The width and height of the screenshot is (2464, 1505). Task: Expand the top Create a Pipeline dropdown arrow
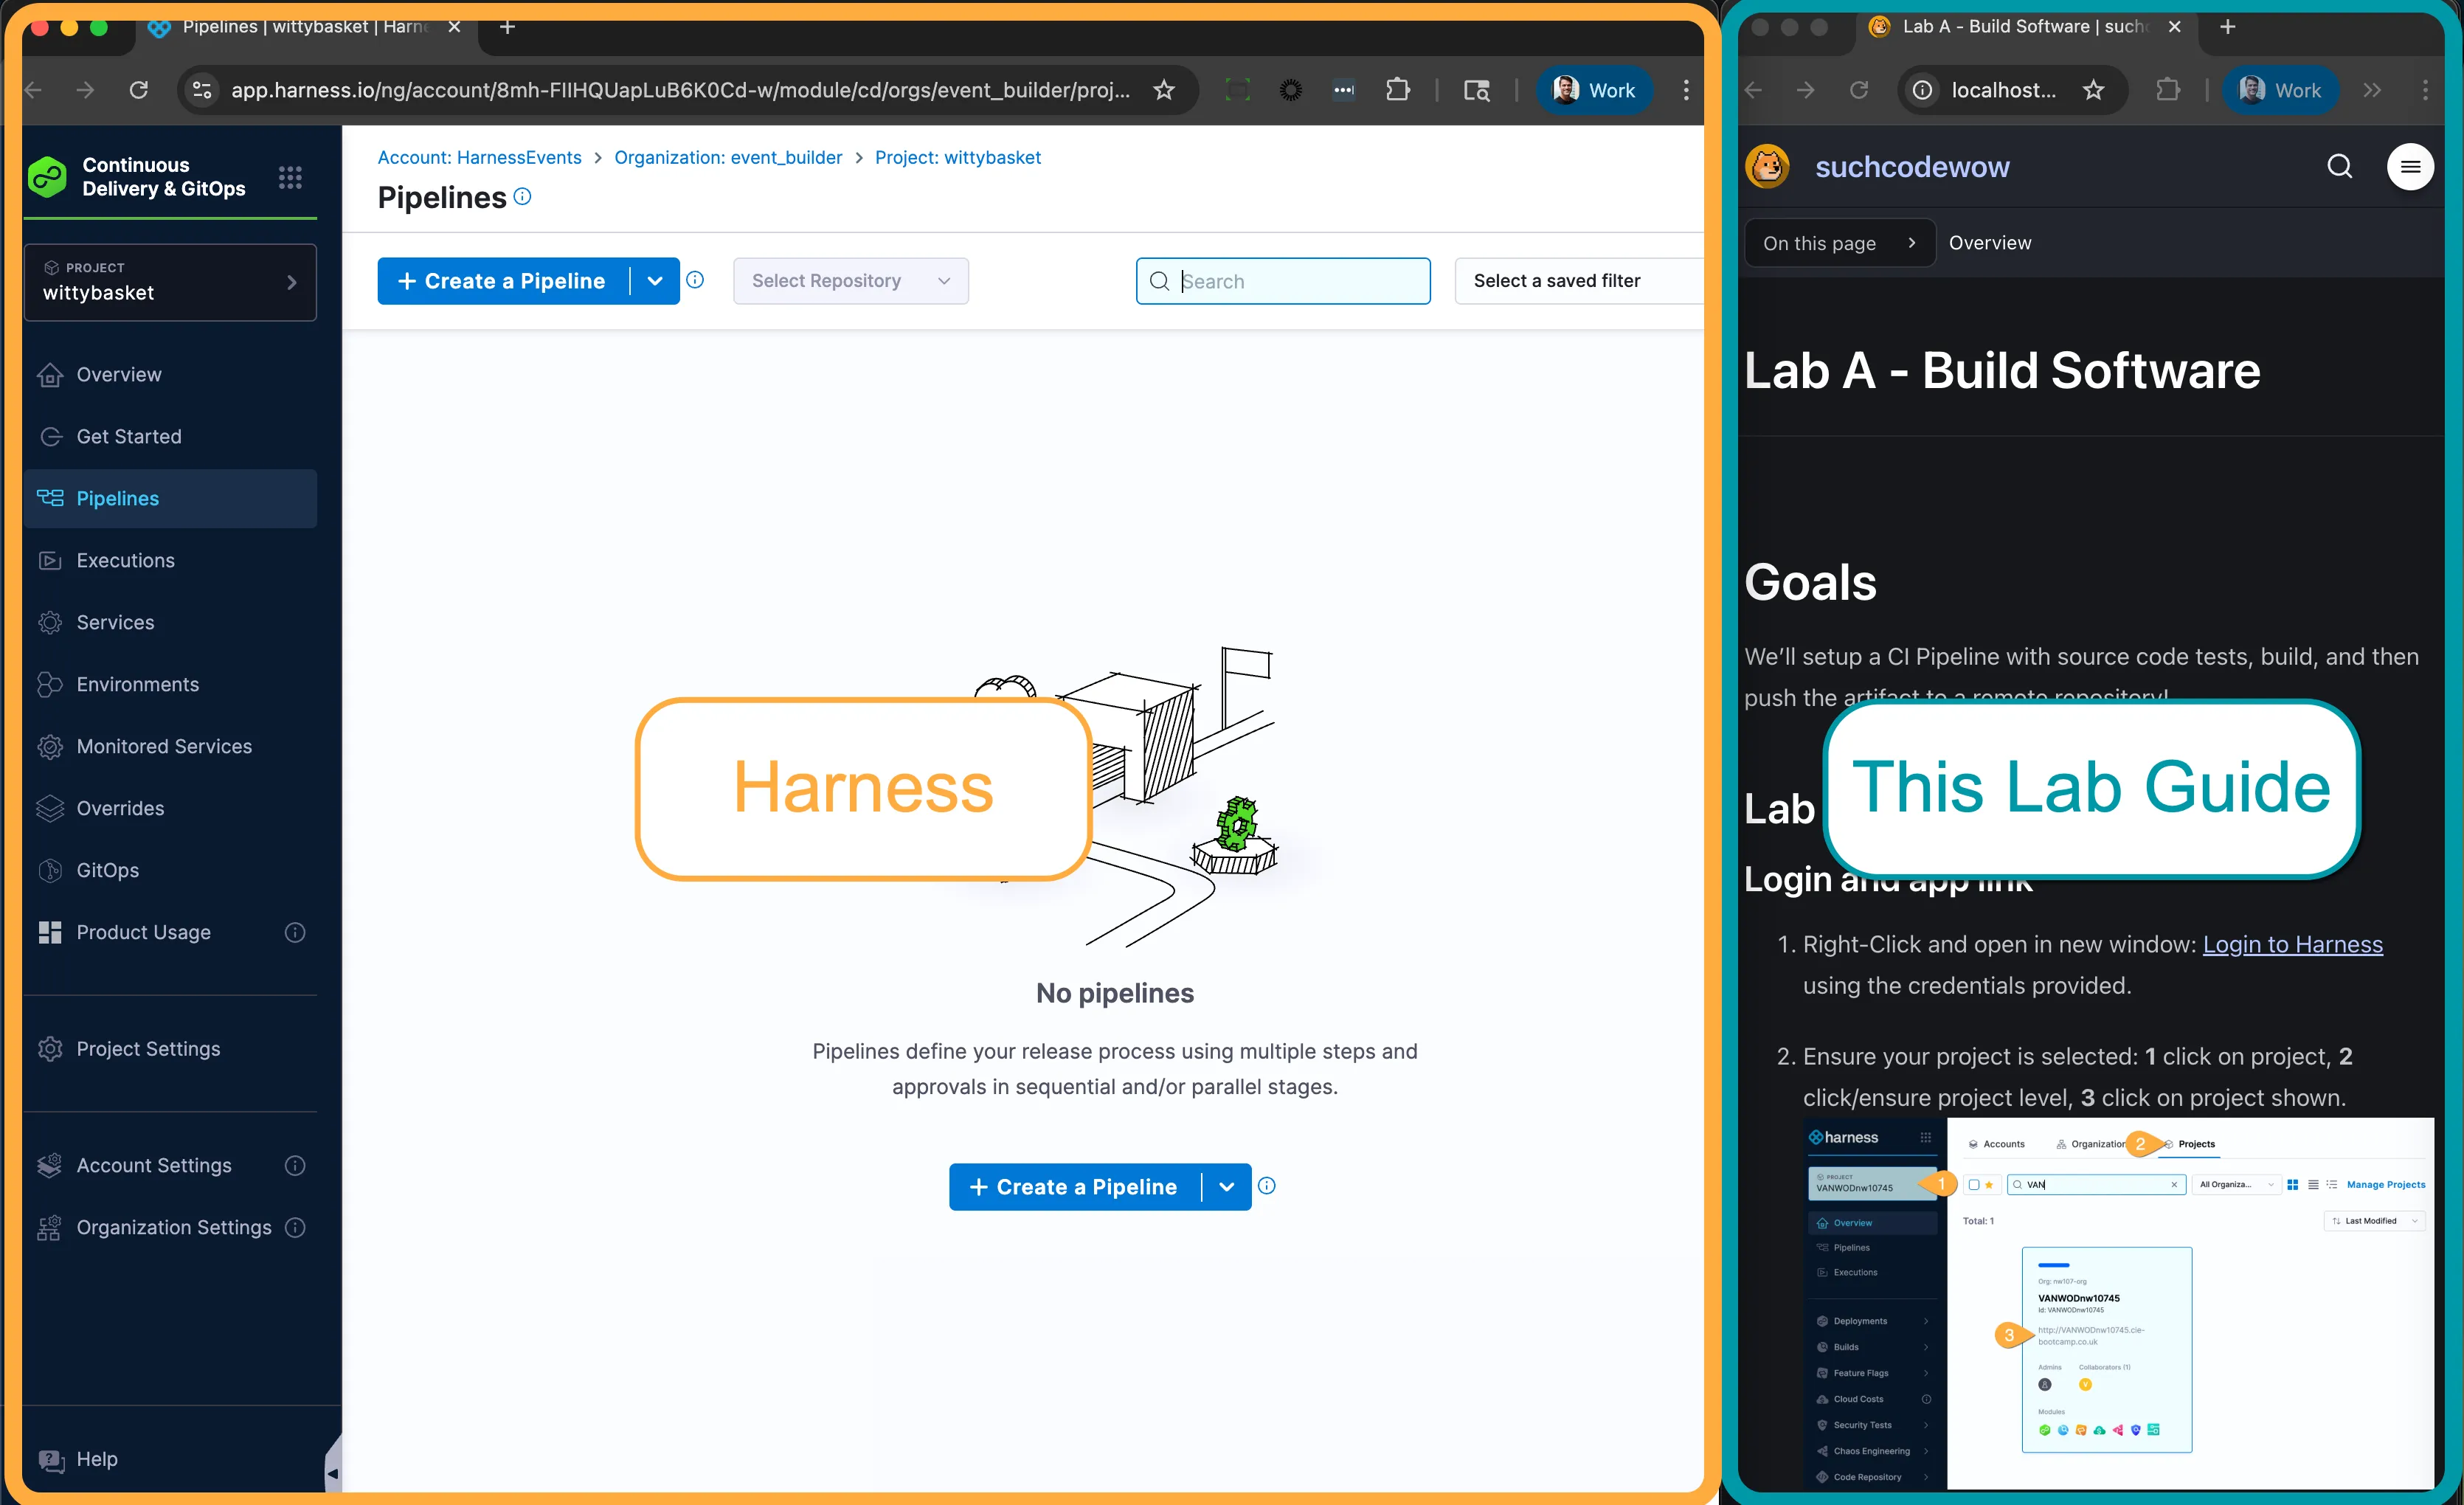655,281
